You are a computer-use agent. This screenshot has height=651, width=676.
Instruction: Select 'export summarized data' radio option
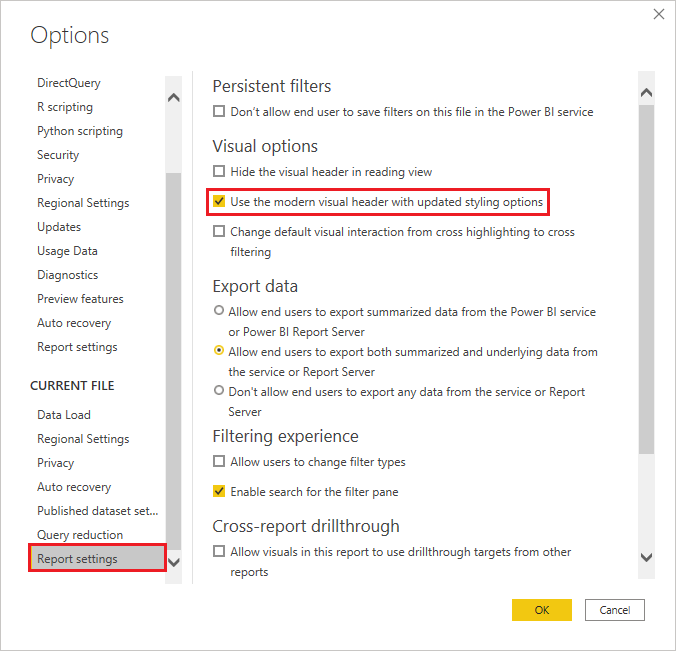click(x=219, y=310)
